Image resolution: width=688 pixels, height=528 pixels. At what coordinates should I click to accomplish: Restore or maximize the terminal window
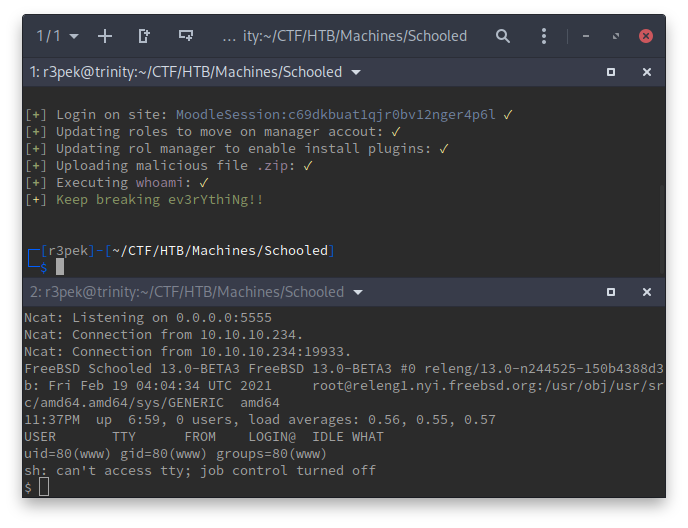click(x=616, y=36)
